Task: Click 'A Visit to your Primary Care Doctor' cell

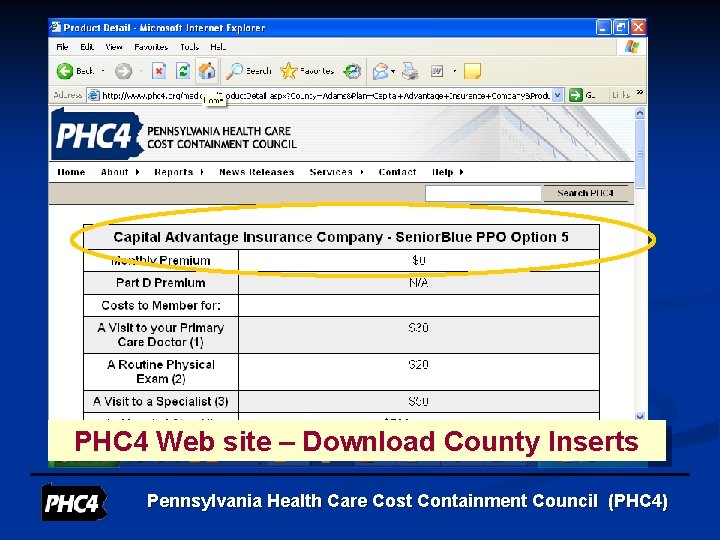Action: click(161, 335)
